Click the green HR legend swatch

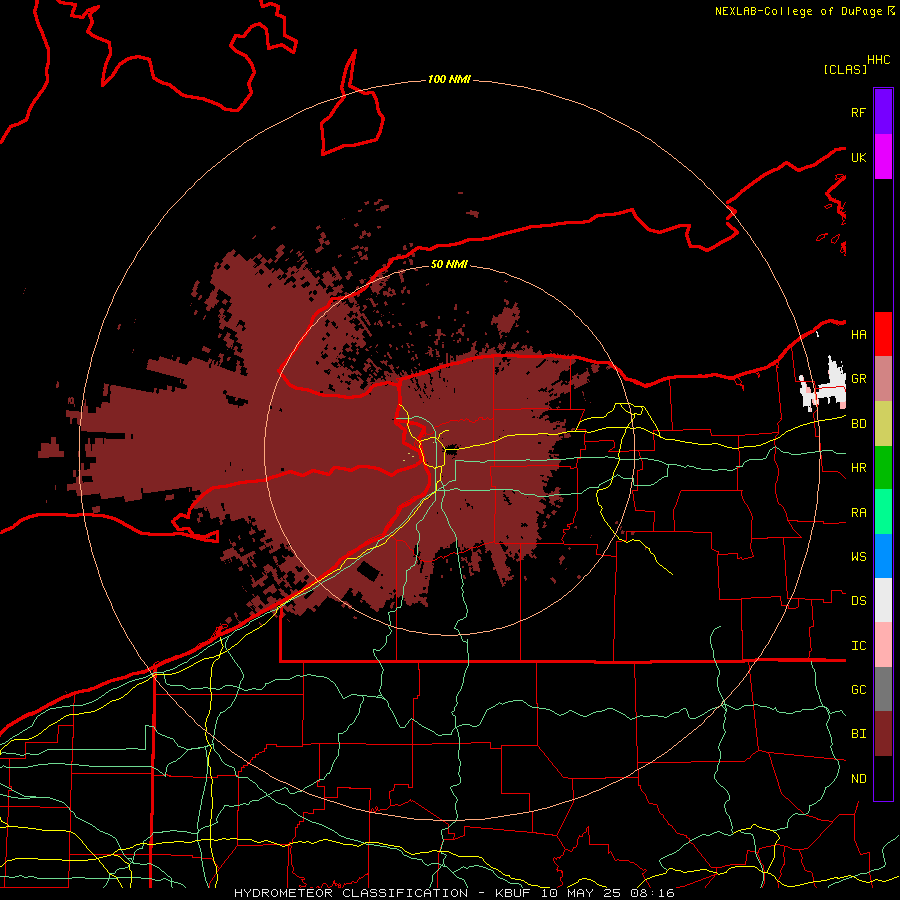tap(883, 468)
